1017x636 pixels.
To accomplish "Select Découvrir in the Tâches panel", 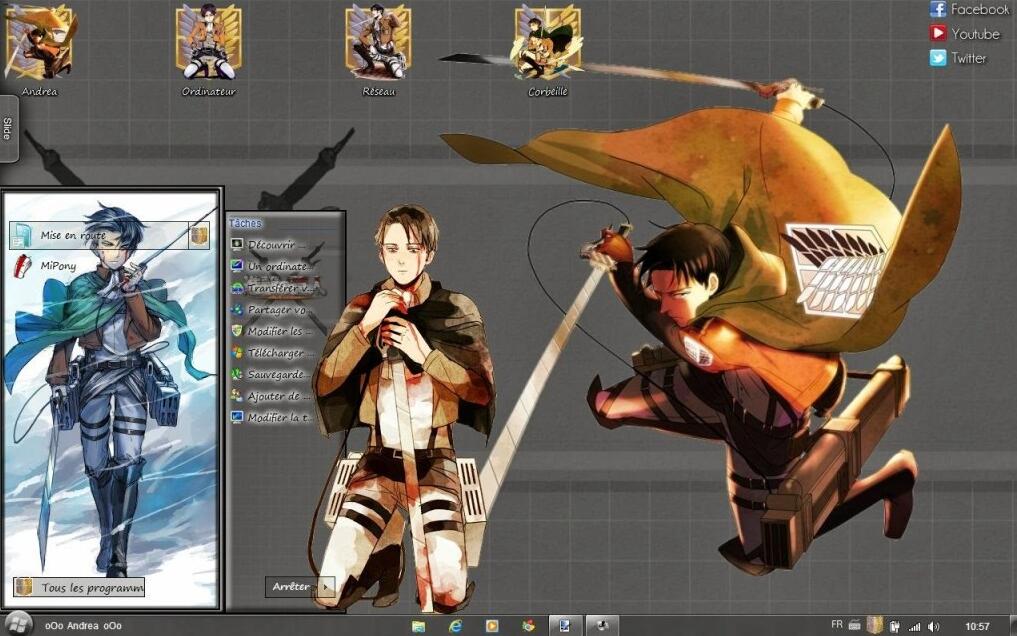I will point(271,242).
